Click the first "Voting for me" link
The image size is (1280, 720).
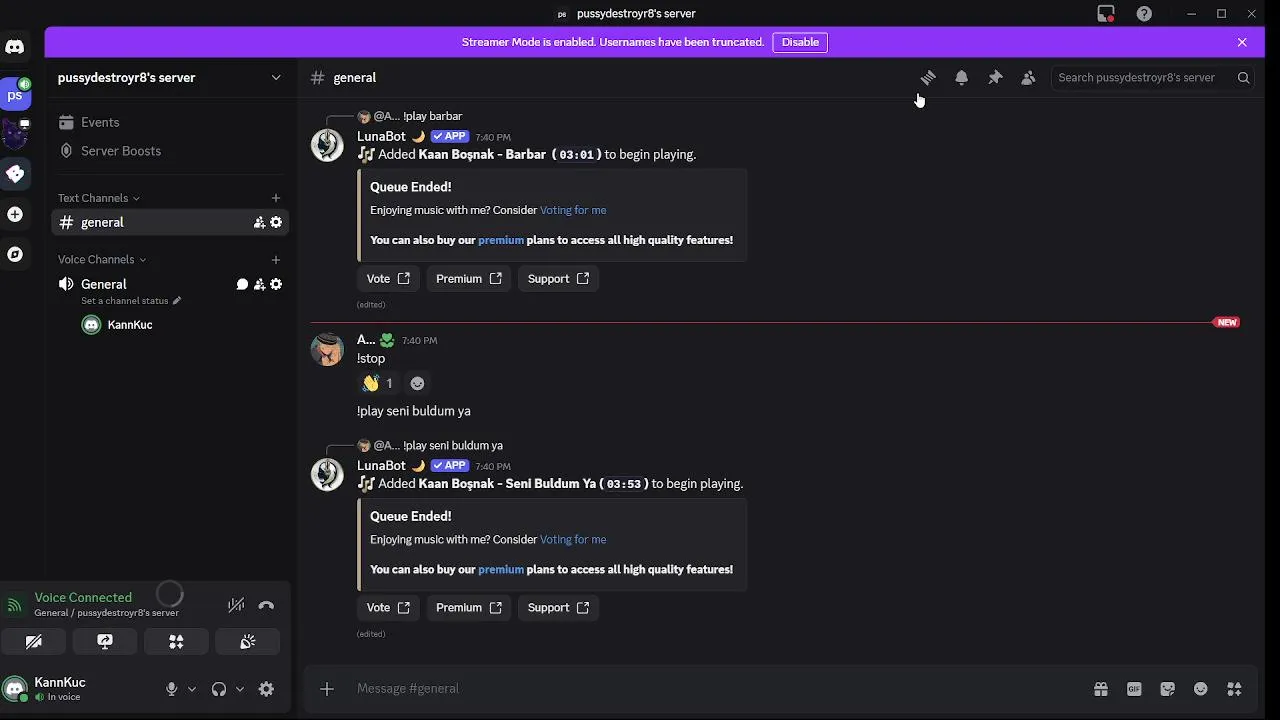(x=573, y=210)
